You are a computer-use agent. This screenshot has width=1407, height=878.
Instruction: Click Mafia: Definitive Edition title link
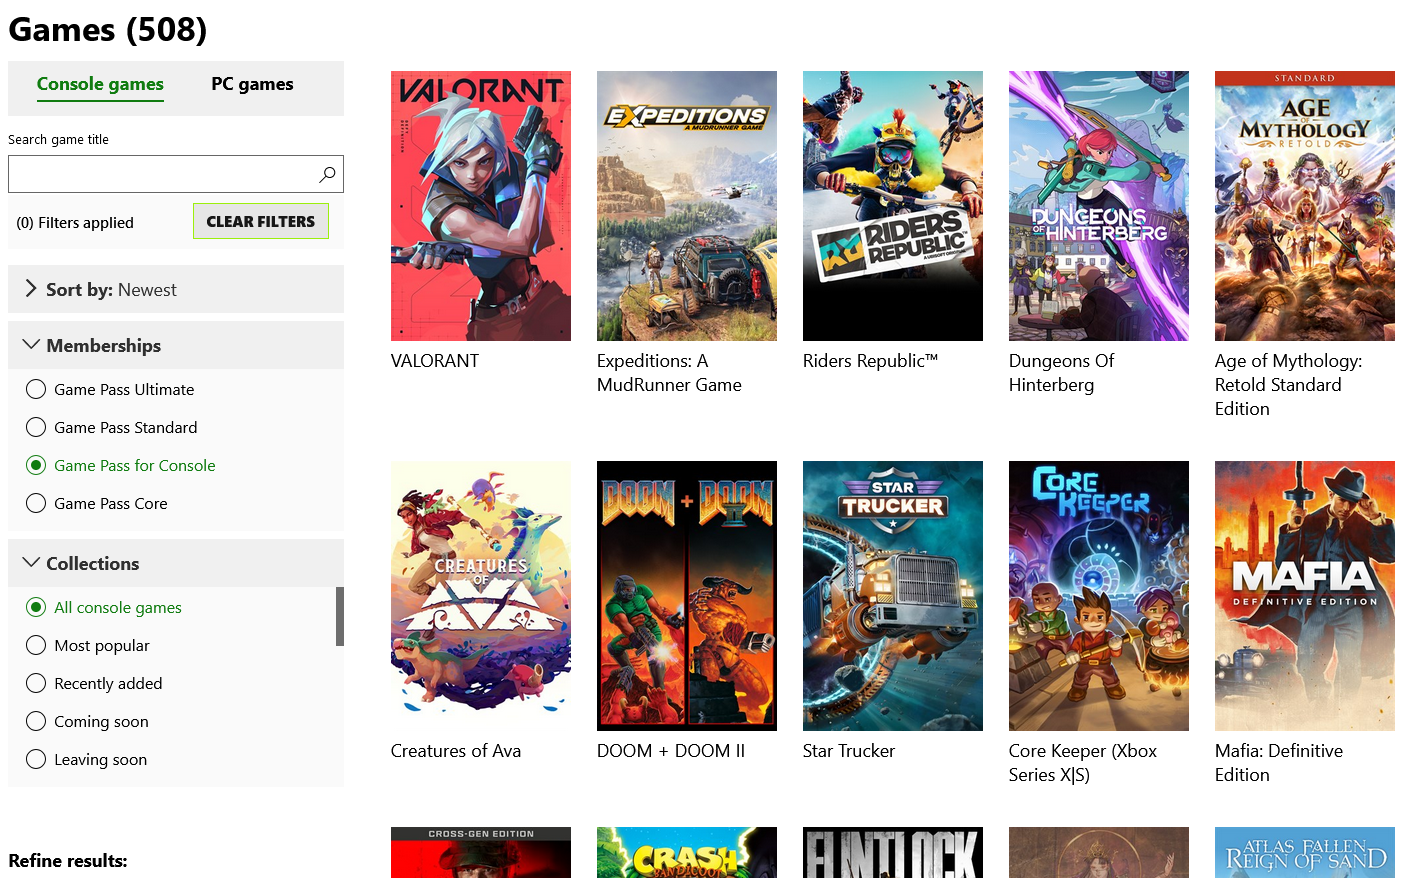[1279, 763]
